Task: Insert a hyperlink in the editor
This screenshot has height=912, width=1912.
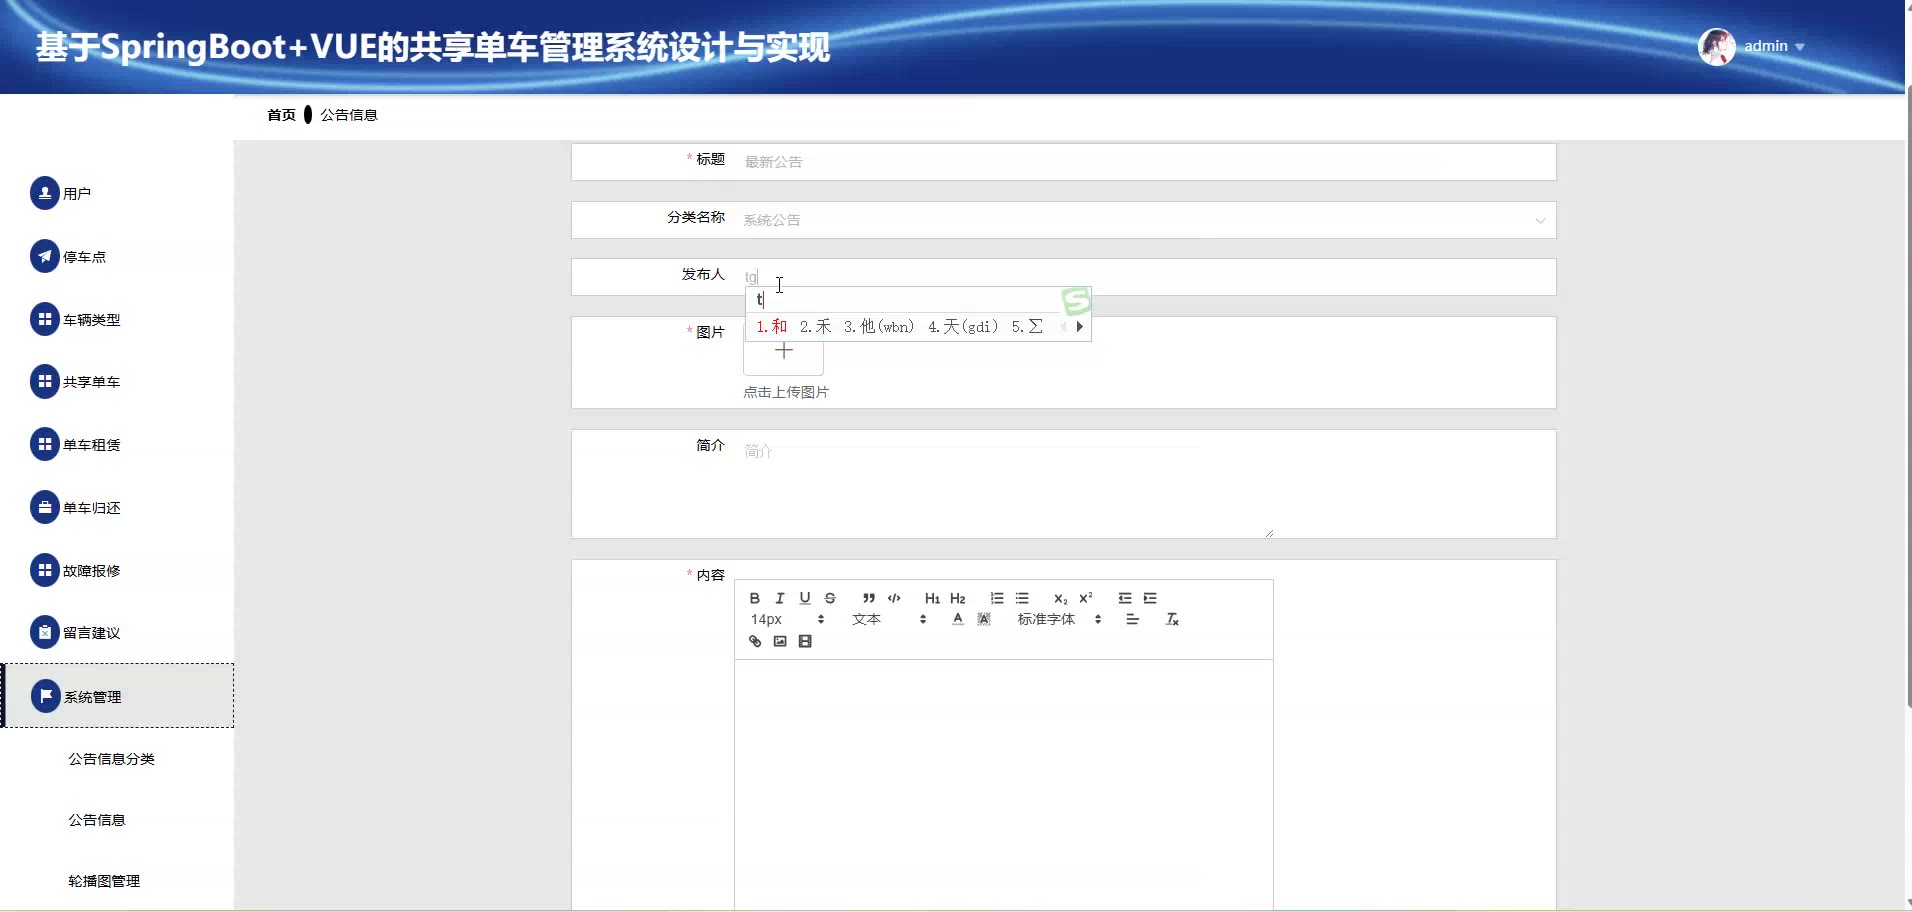Action: click(x=755, y=641)
